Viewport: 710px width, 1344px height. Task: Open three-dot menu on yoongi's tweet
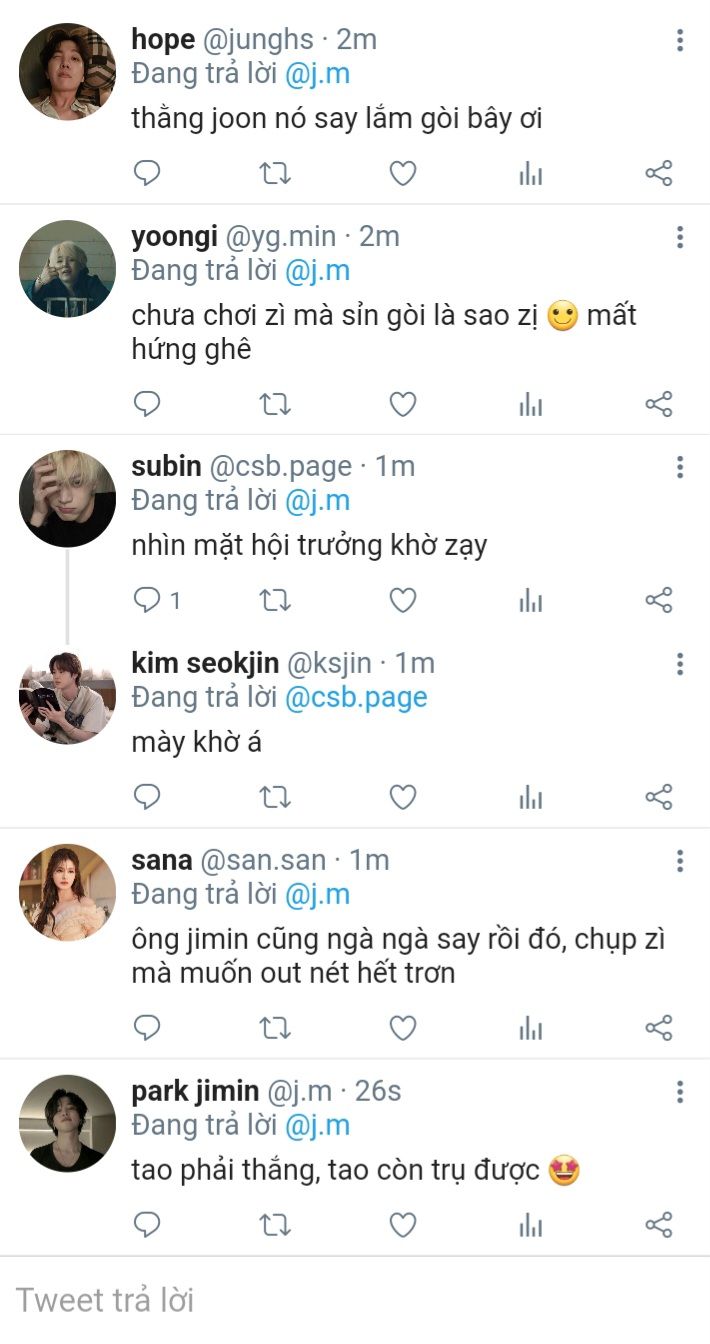point(680,237)
